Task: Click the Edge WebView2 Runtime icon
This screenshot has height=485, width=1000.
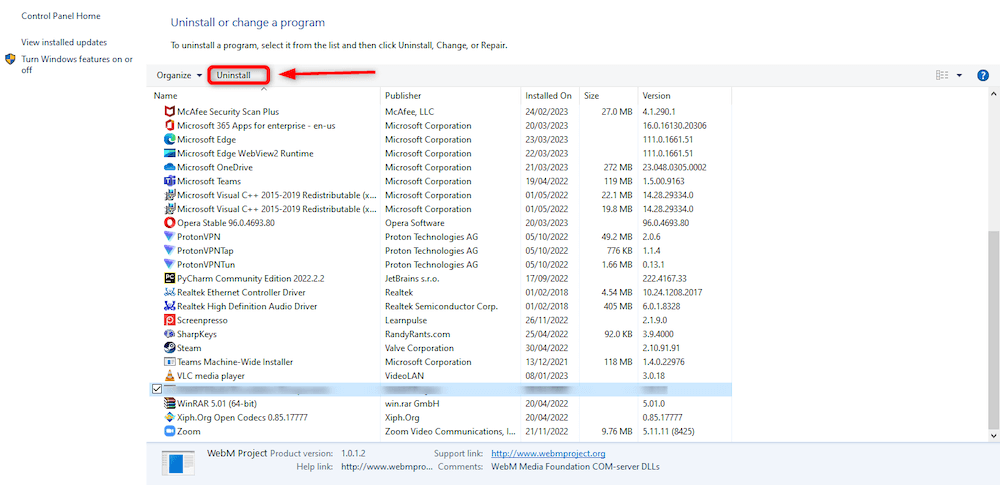Action: click(170, 154)
